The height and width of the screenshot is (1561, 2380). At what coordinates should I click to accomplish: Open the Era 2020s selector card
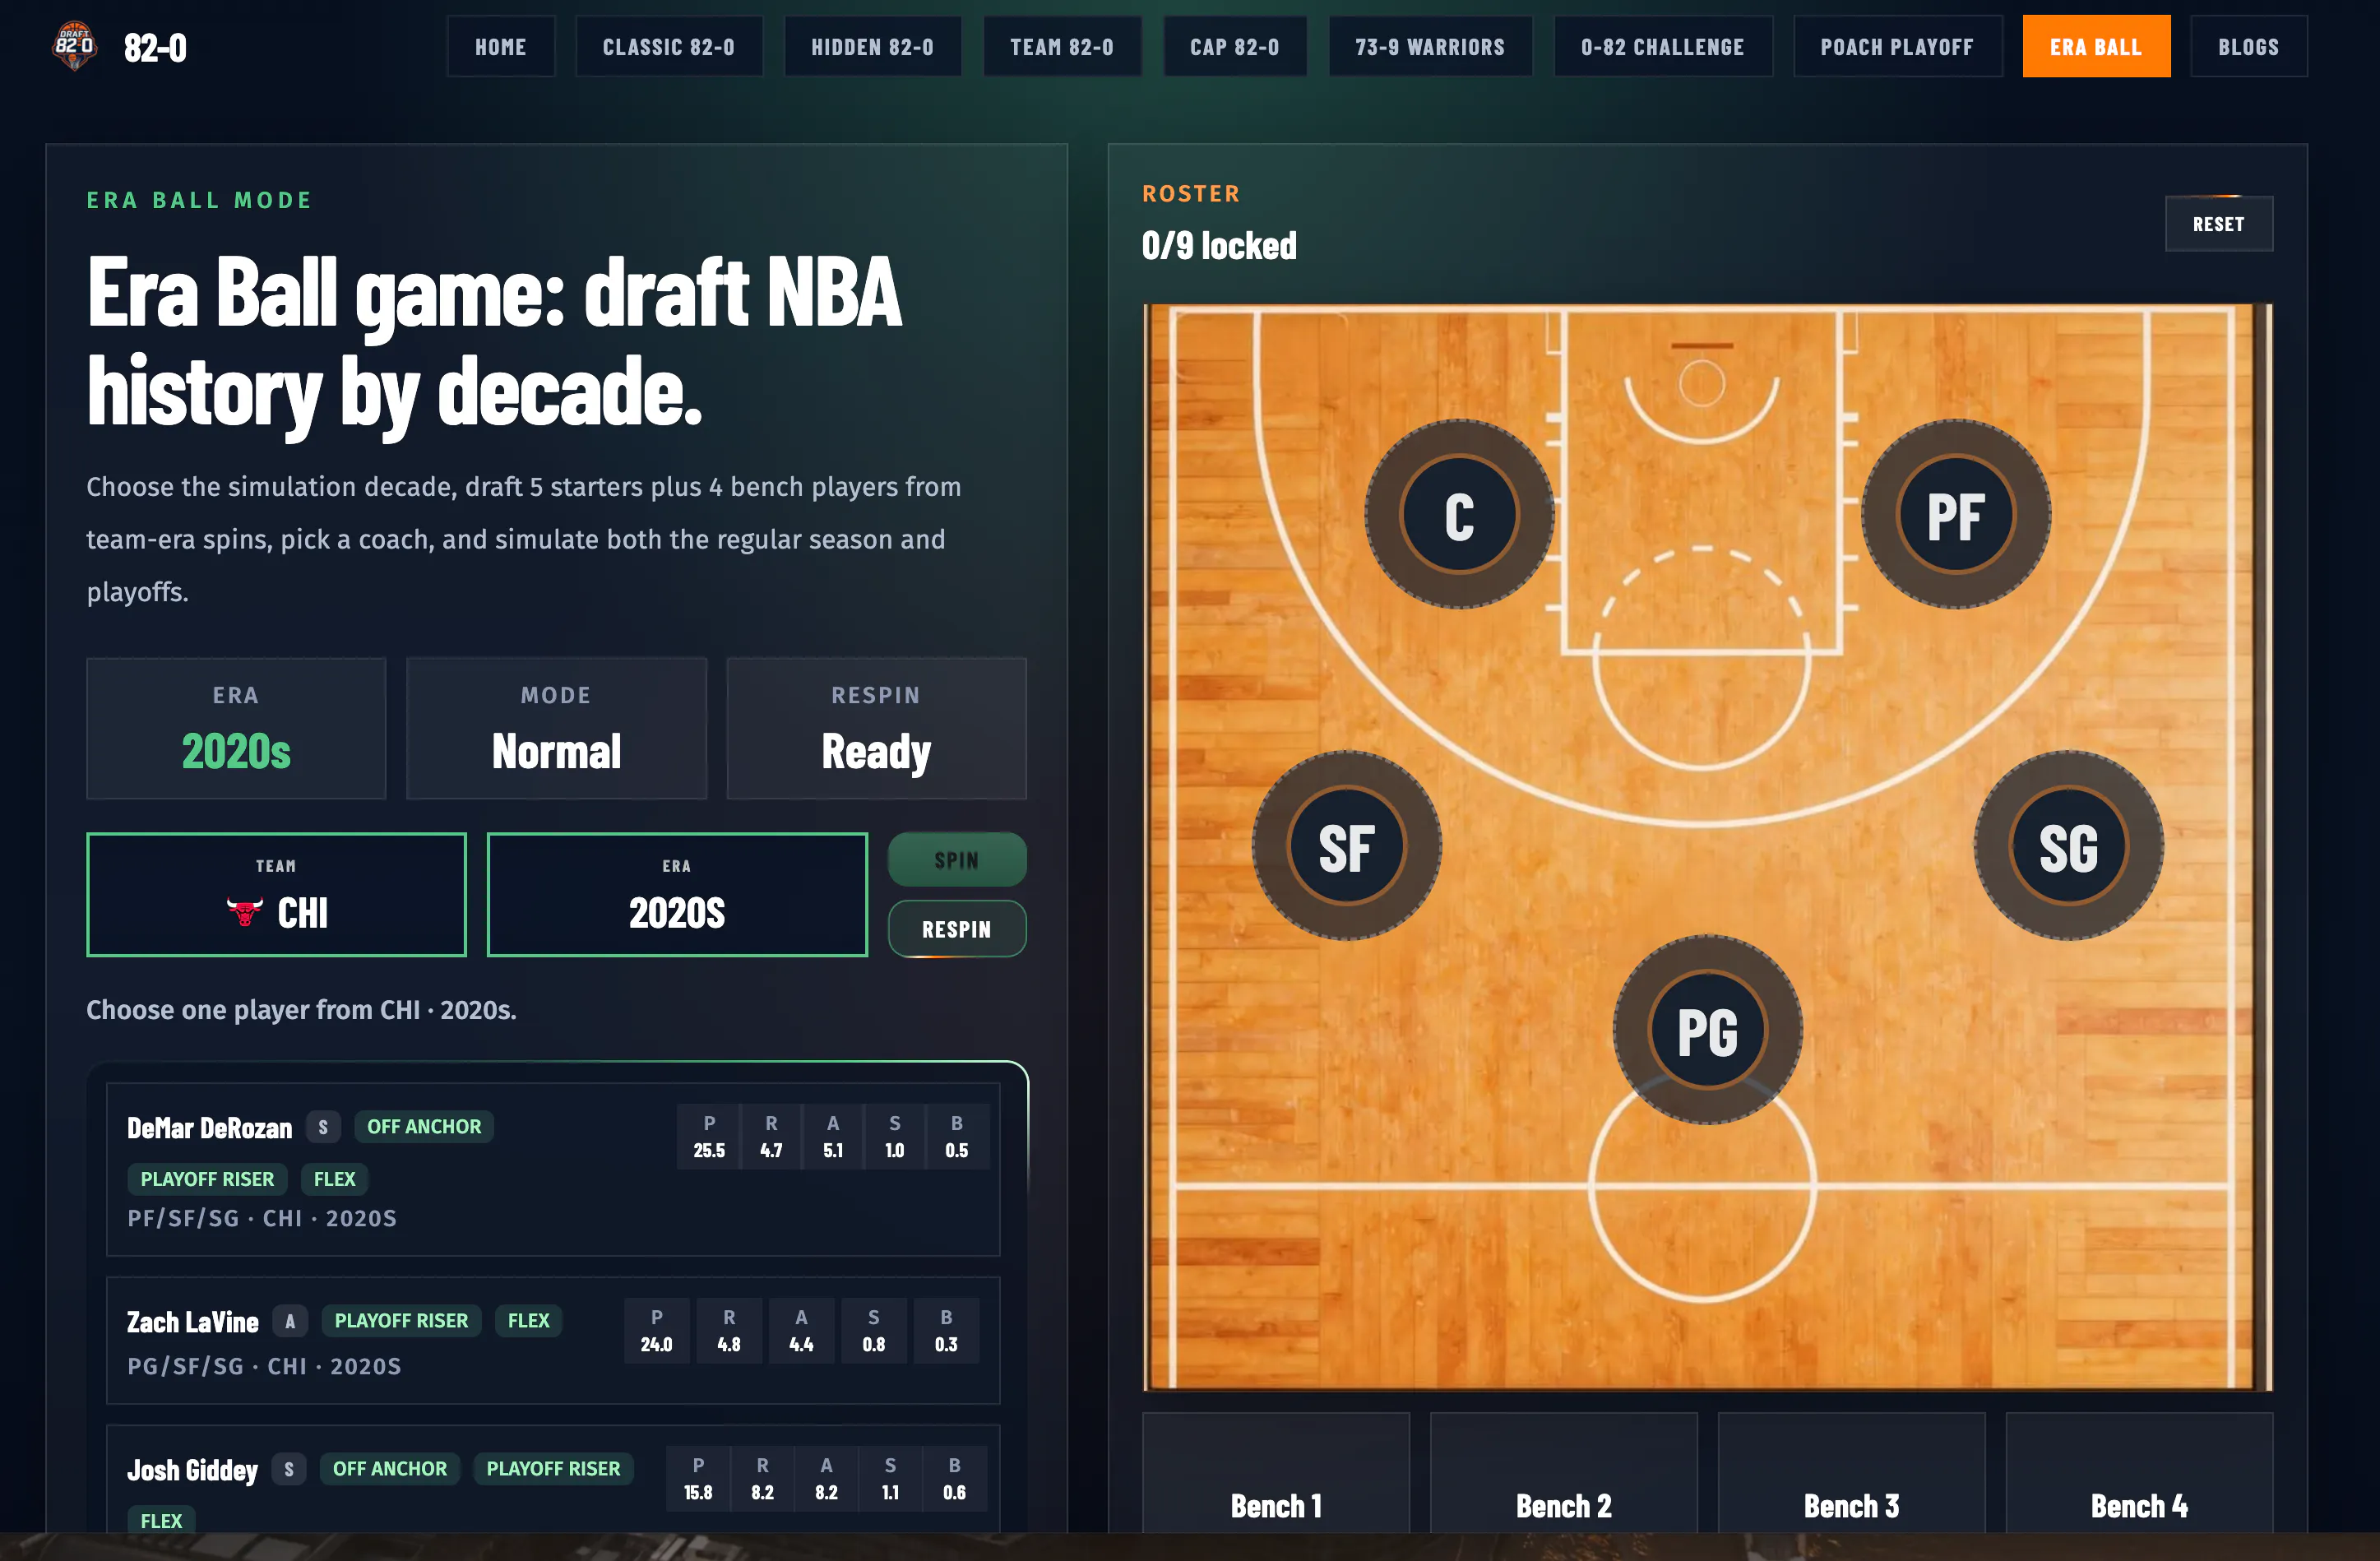coord(236,728)
